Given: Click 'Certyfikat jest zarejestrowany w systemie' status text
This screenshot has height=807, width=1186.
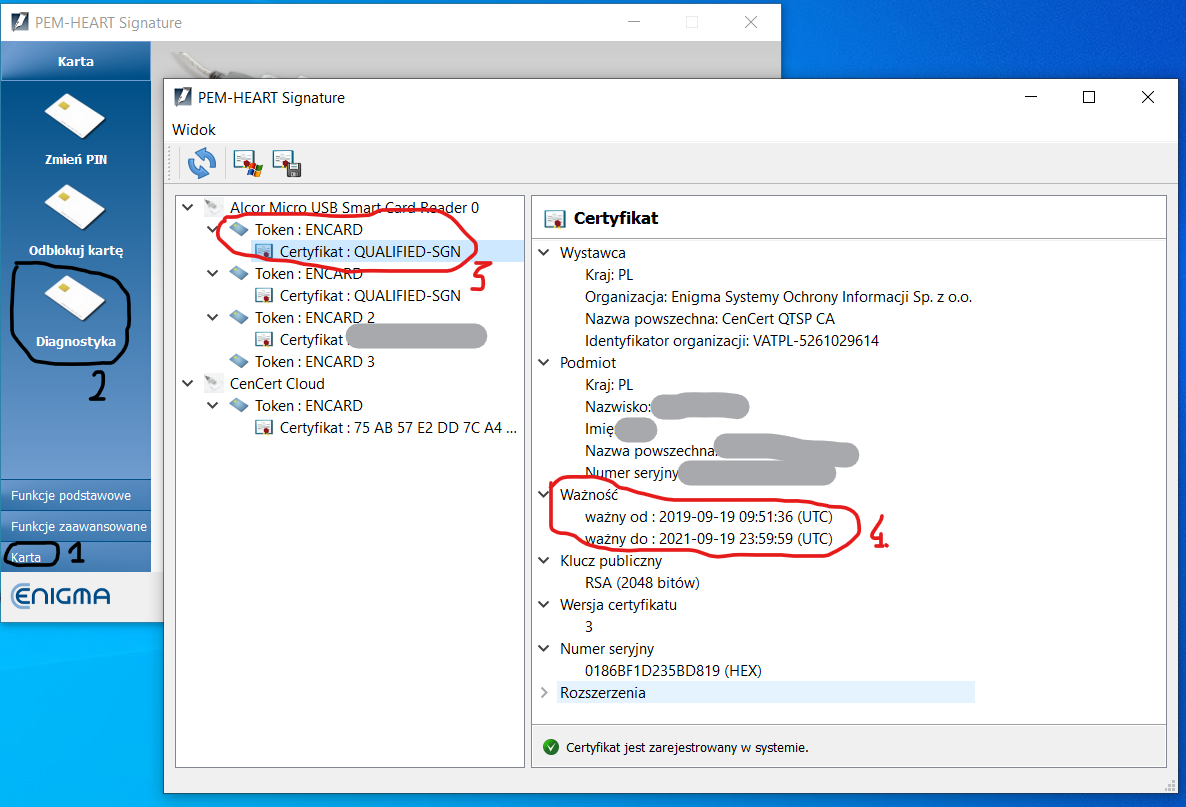Looking at the screenshot, I should [687, 747].
